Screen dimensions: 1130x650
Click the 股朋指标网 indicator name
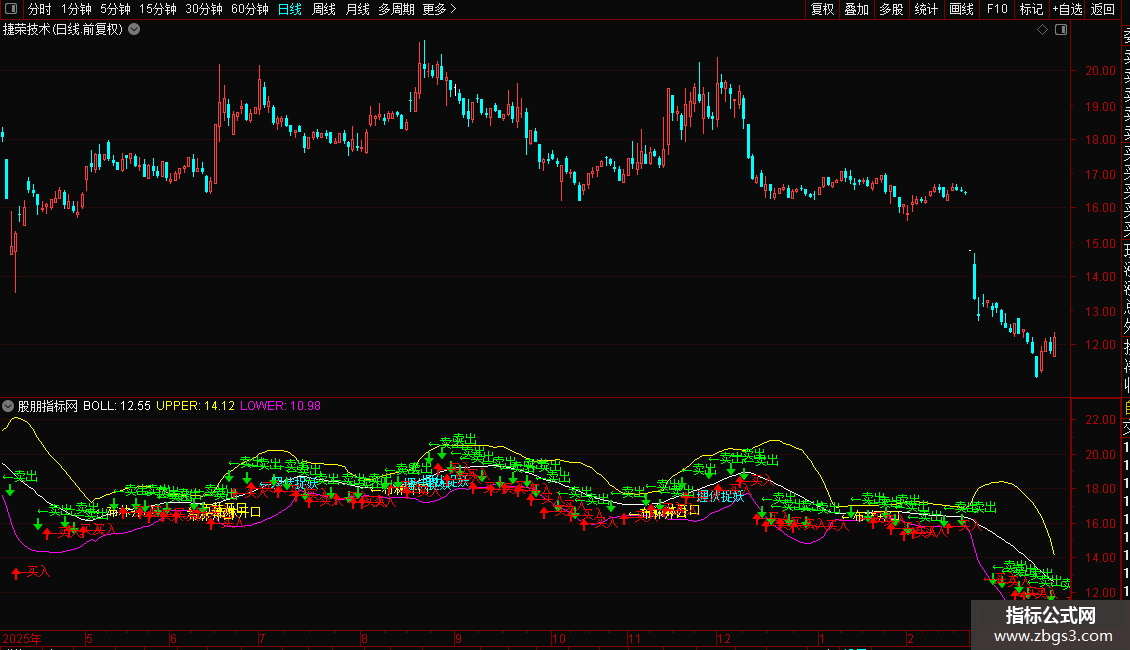[48, 406]
